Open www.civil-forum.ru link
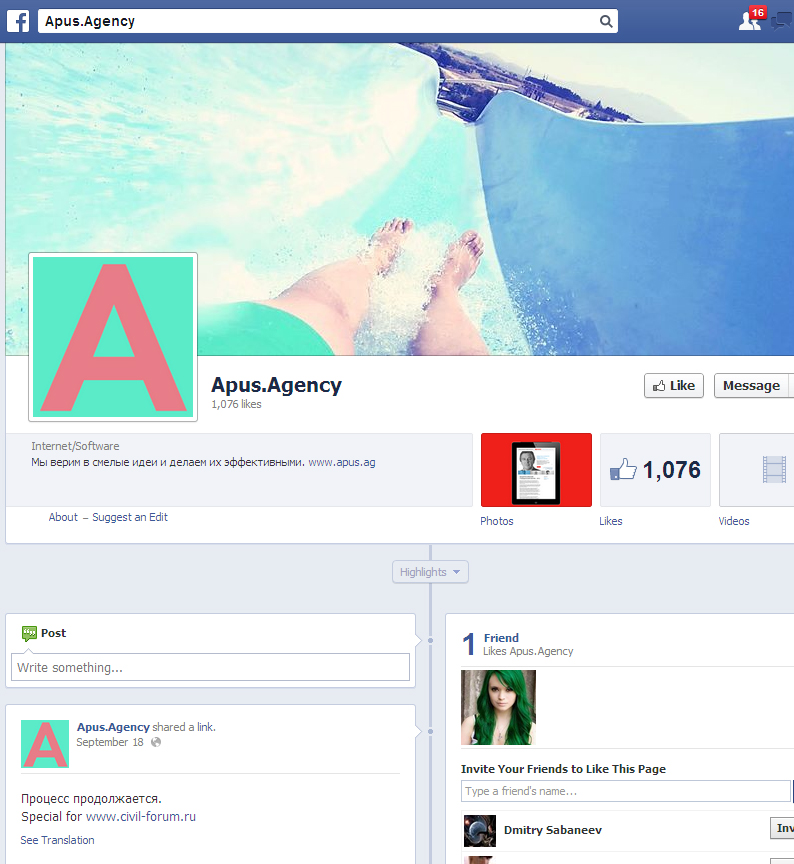794x864 pixels. 141,817
